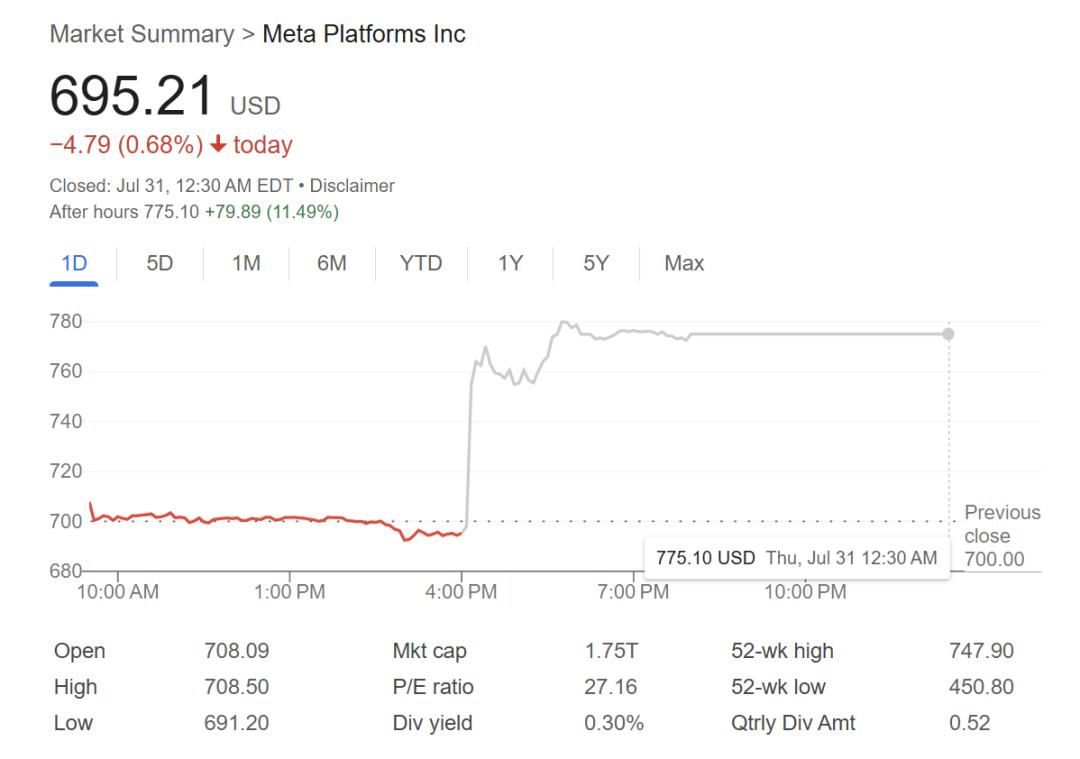This screenshot has height=759, width=1080.
Task: Open the Disclaimer link
Action: tap(352, 186)
